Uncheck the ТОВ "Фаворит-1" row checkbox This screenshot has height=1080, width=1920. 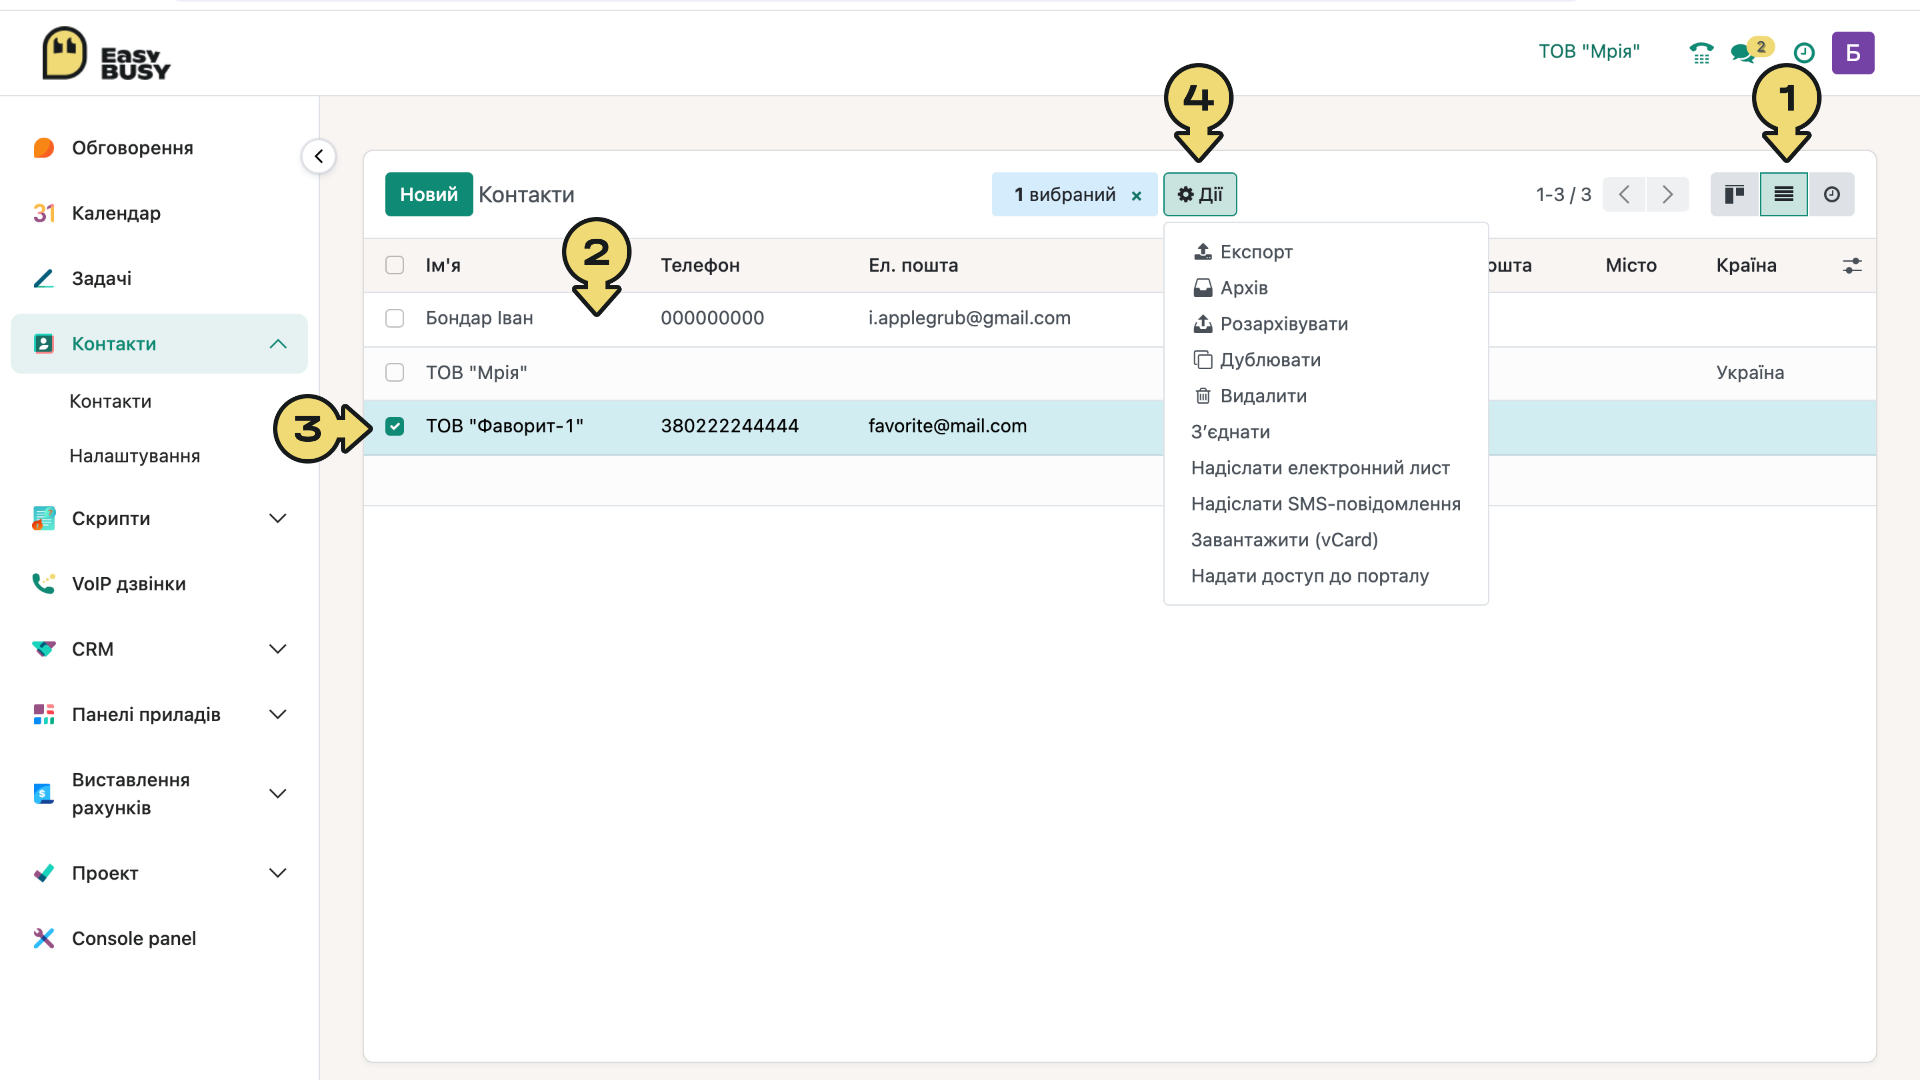[x=395, y=426]
